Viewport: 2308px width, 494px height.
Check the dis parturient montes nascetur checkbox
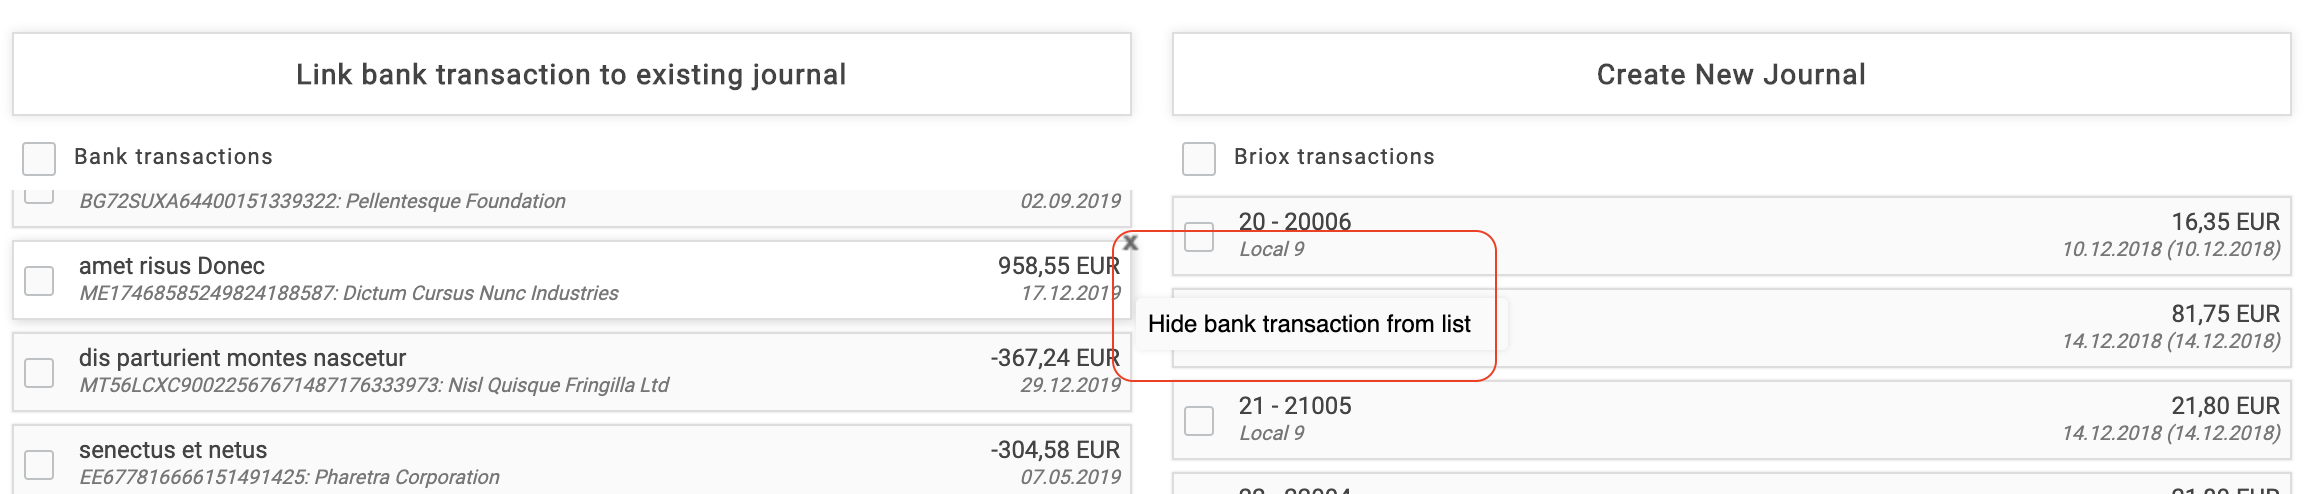[39, 372]
